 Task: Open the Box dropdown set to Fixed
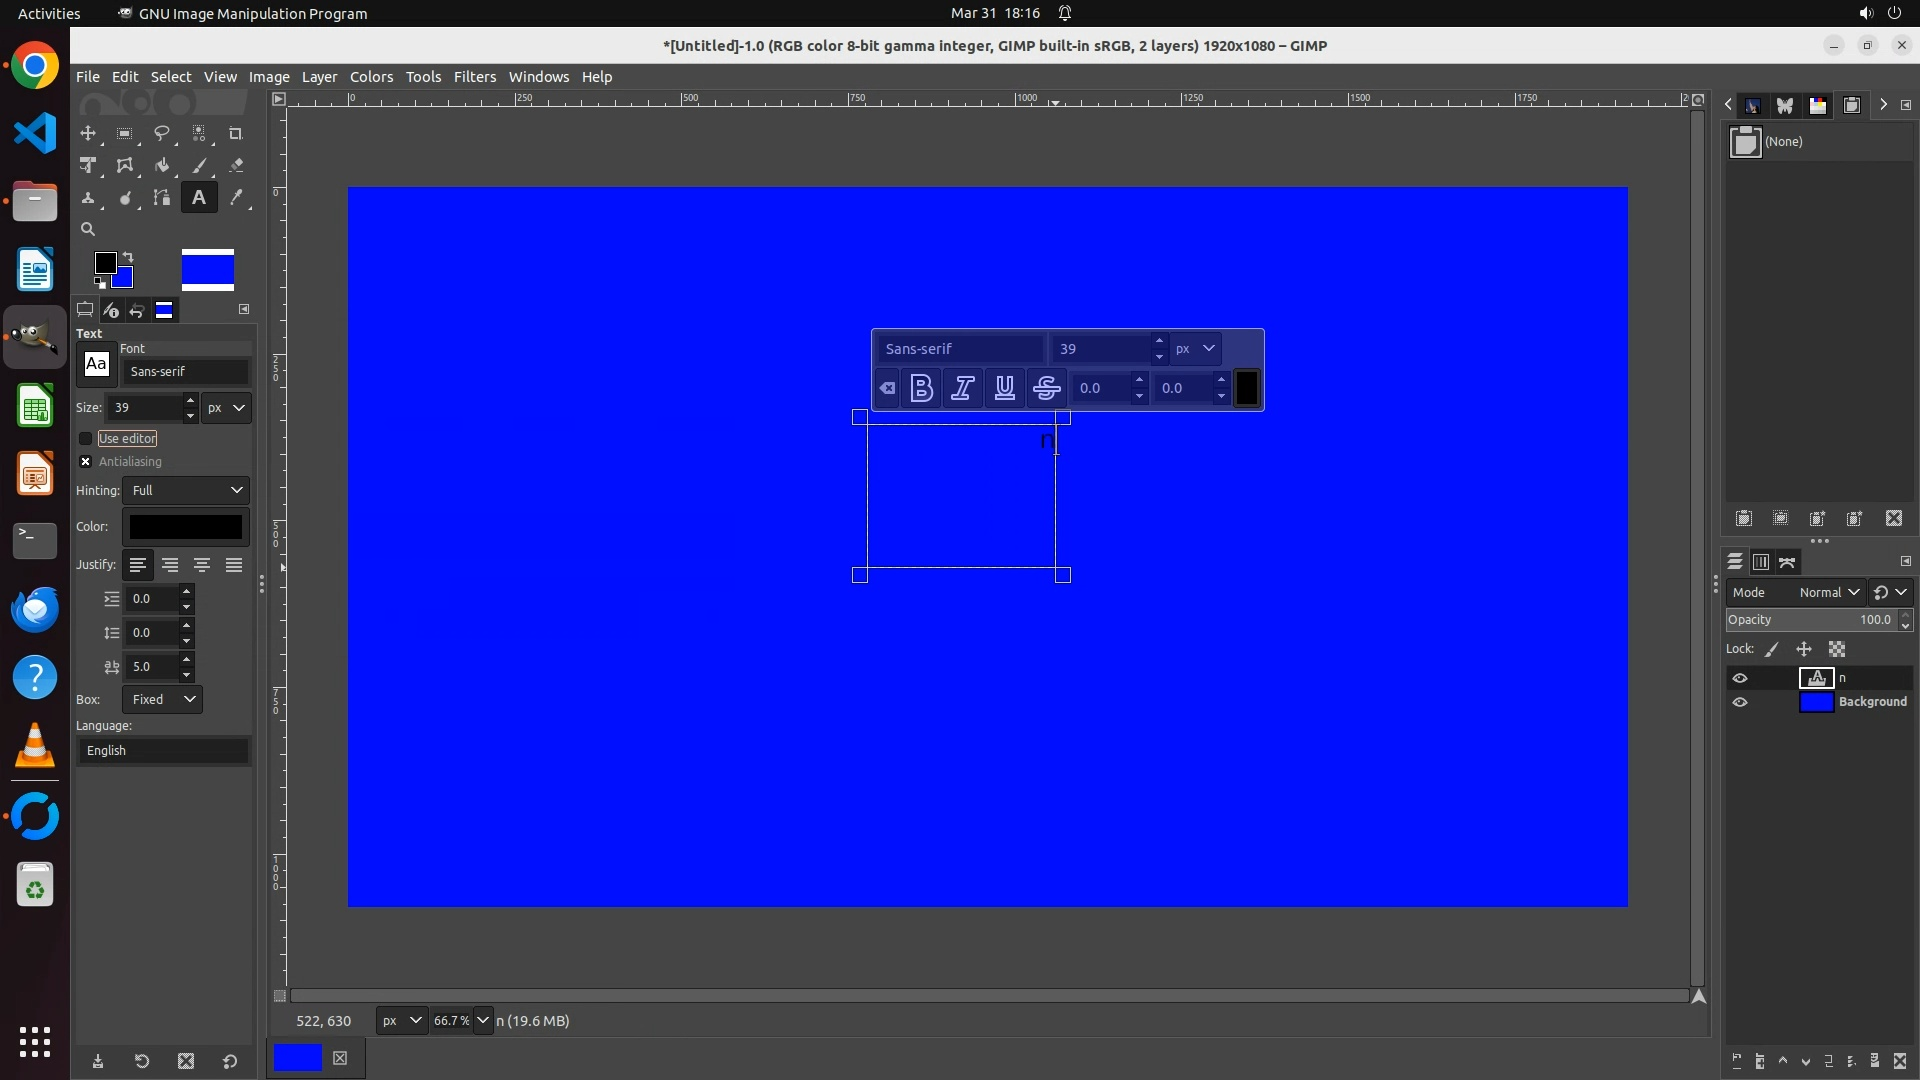click(x=162, y=699)
